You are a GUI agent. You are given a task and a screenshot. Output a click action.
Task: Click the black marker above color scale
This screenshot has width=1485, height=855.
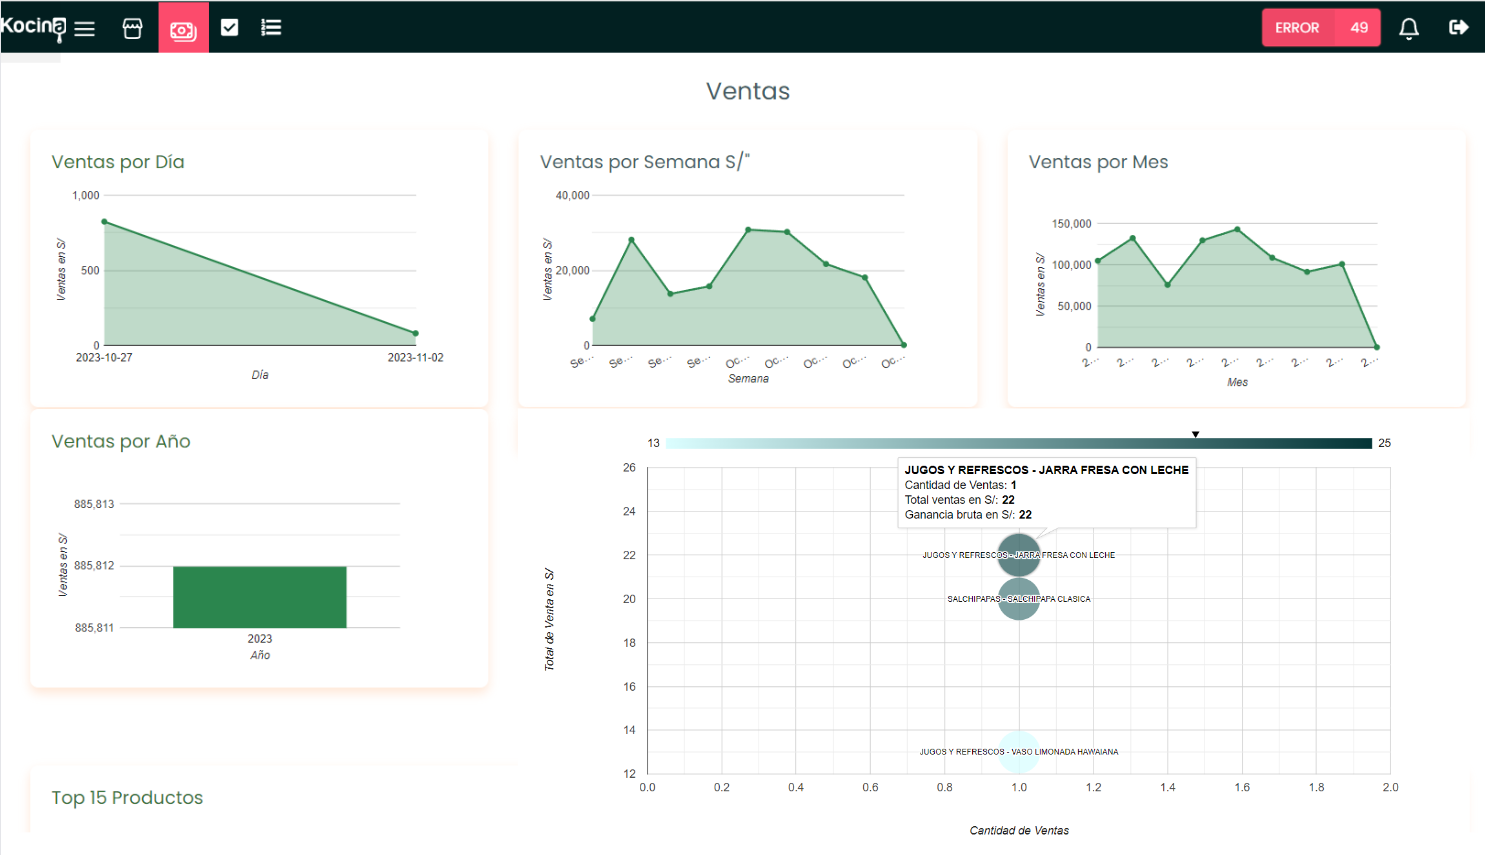tap(1195, 434)
